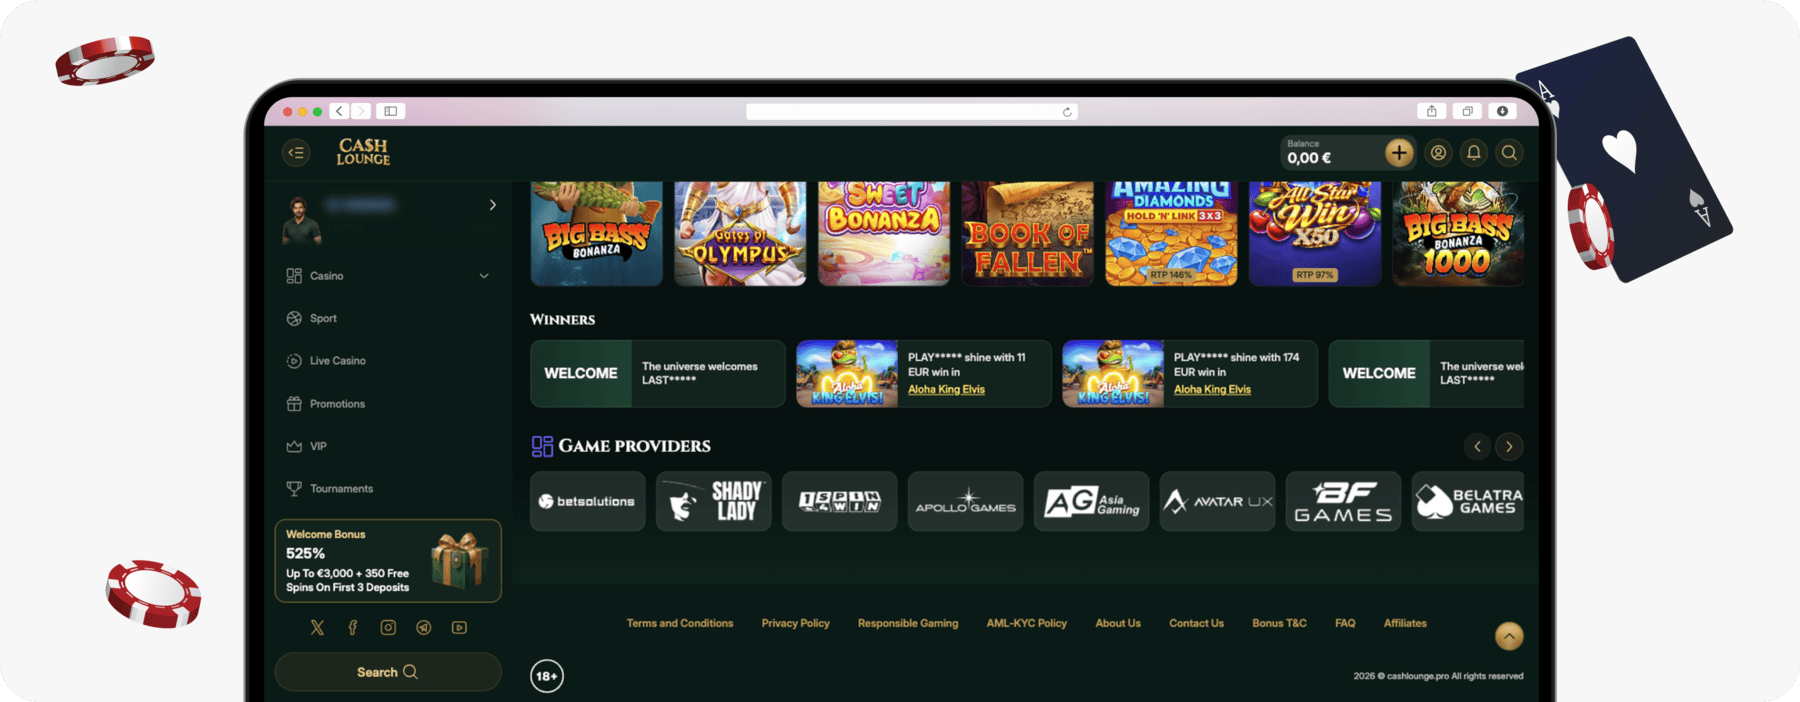
Task: Launch the Sweet Bonanza game
Action: (x=884, y=234)
